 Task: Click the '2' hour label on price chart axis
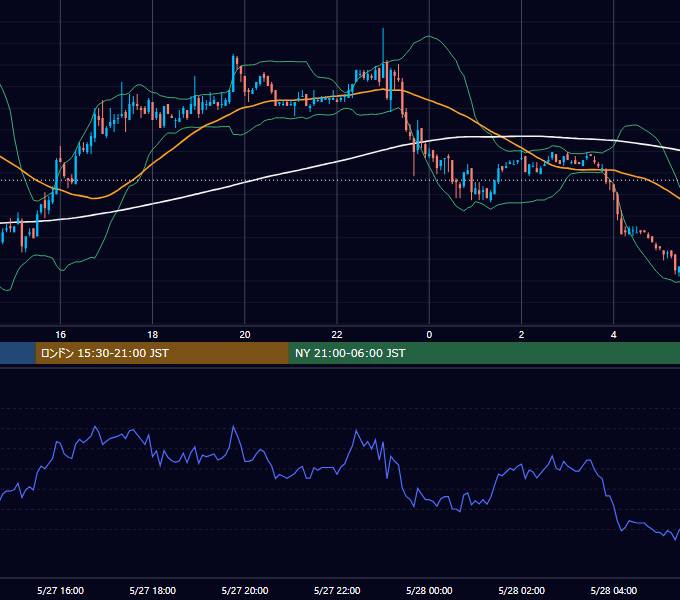coord(521,335)
